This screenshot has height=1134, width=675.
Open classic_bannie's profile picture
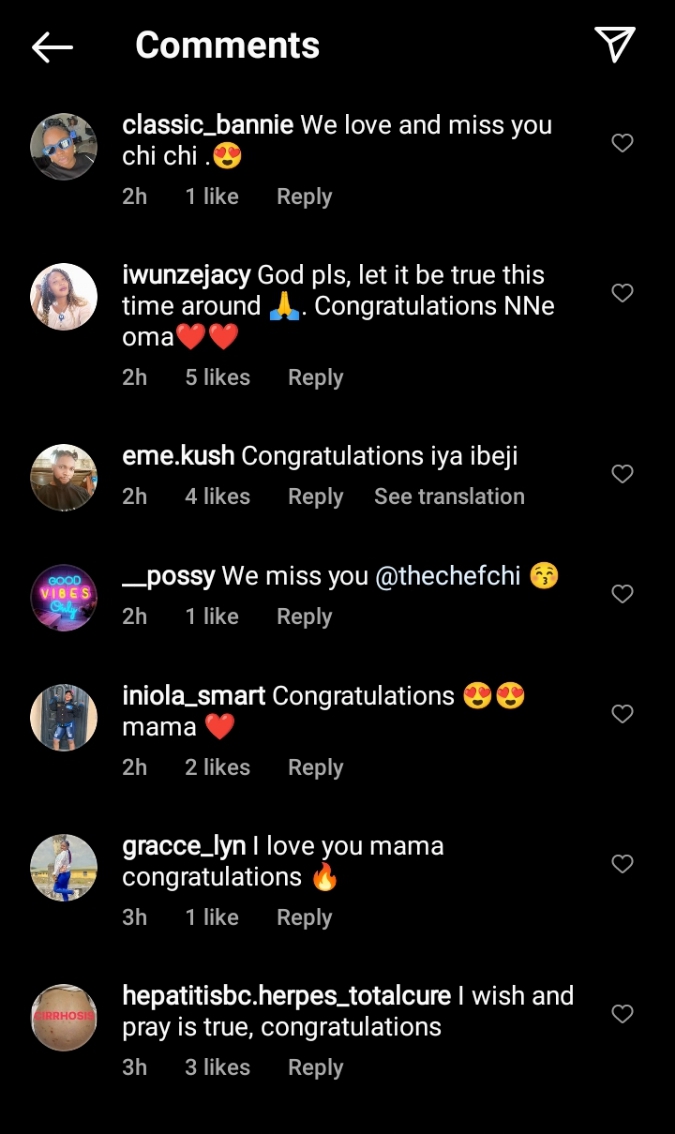(64, 147)
